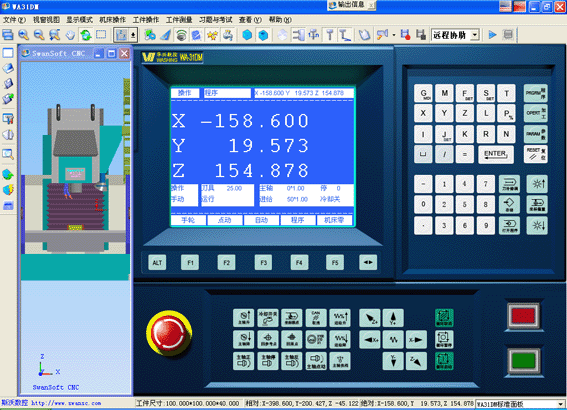The image size is (567, 410).
Task: Select the dashed rectangle selection tool
Action: tap(101, 35)
